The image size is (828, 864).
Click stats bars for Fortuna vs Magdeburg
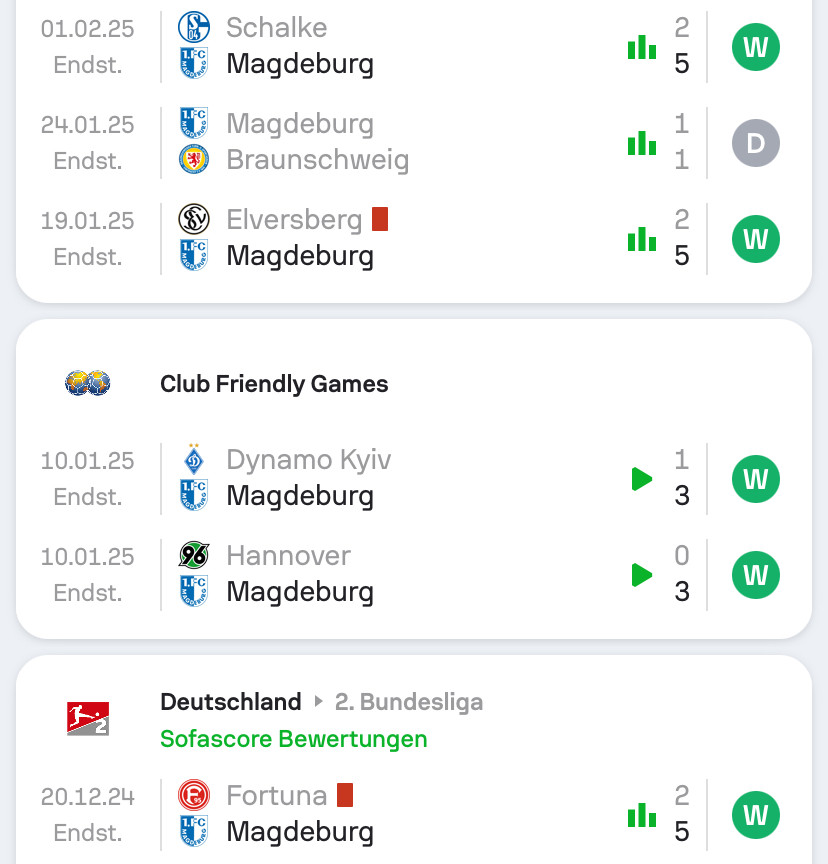point(641,815)
